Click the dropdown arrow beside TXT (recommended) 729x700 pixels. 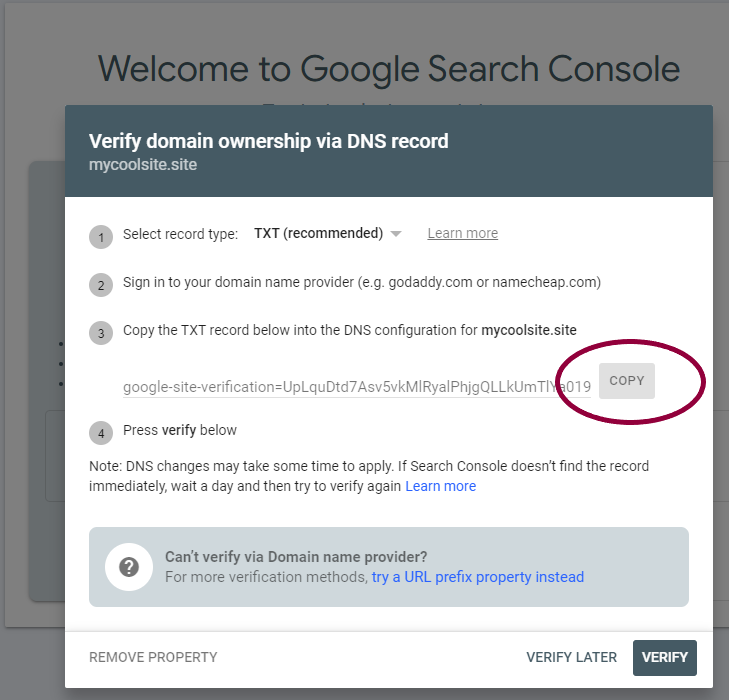coord(396,234)
